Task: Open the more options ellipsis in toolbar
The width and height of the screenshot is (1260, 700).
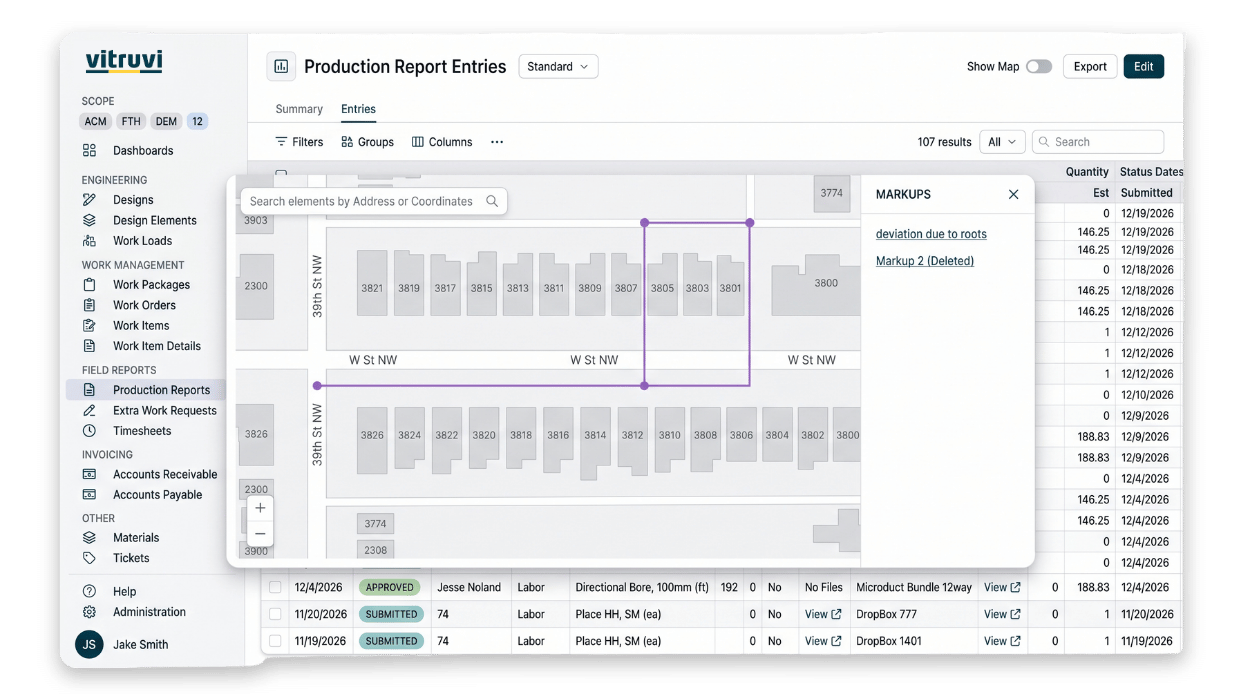Action: (497, 142)
